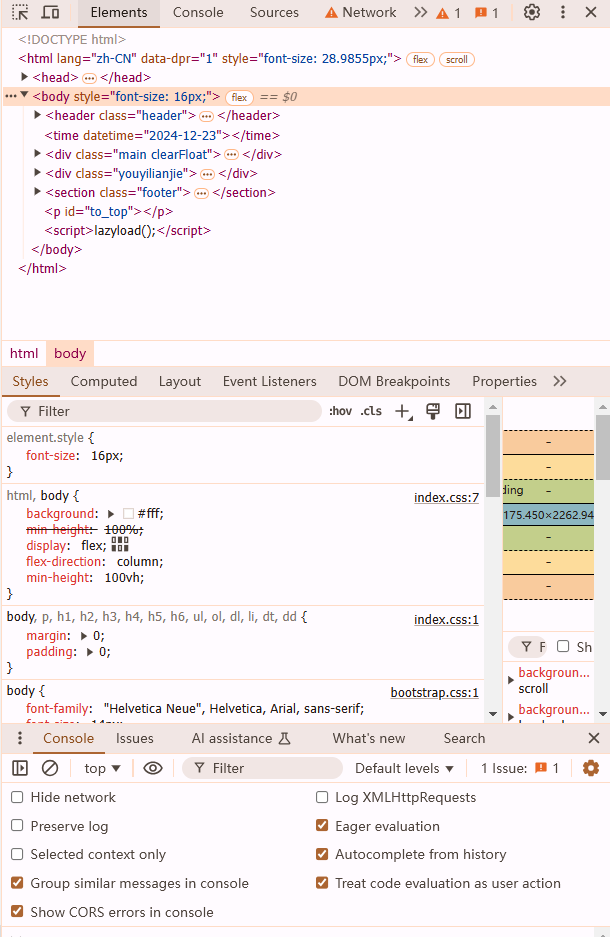Click the scroll badge on the html element
This screenshot has width=610, height=937.
[457, 60]
